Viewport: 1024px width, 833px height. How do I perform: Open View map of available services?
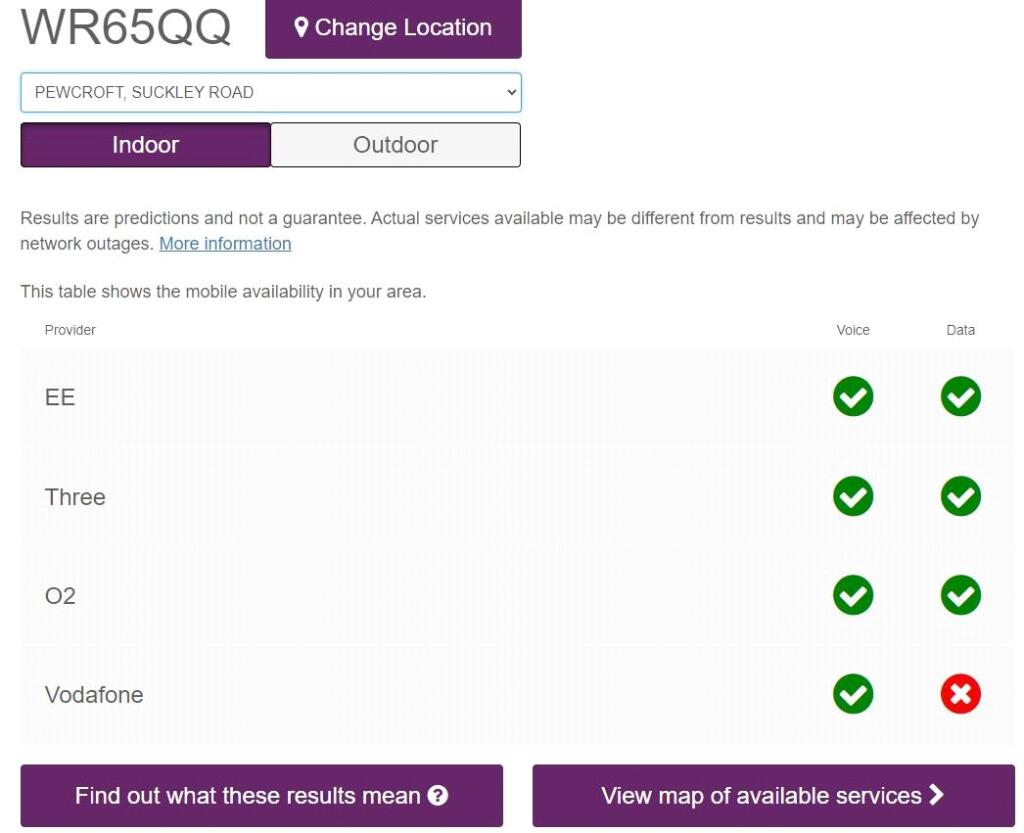pyautogui.click(x=773, y=796)
